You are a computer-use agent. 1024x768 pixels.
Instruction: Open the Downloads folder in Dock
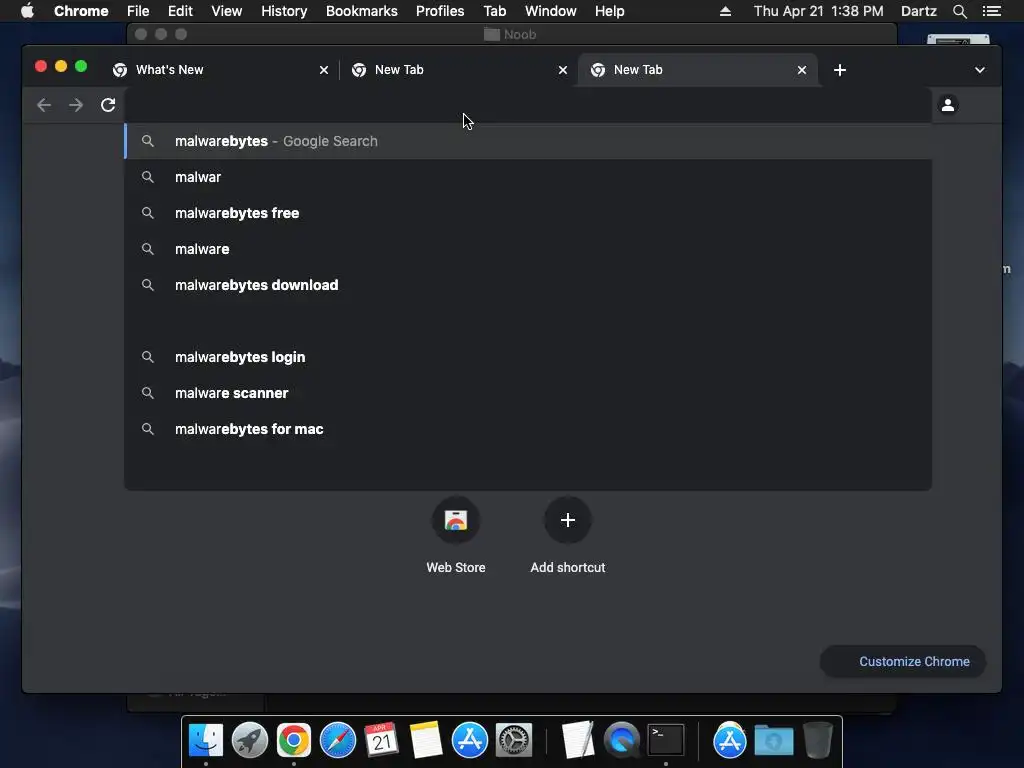pos(774,741)
